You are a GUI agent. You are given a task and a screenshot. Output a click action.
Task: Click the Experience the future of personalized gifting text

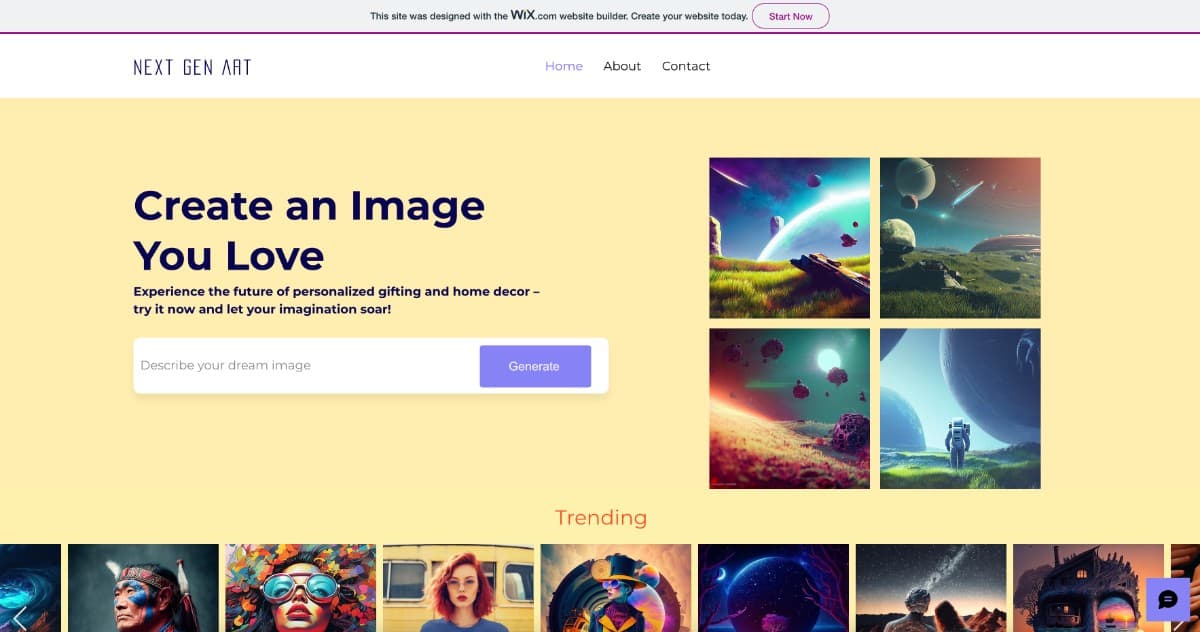coord(336,301)
